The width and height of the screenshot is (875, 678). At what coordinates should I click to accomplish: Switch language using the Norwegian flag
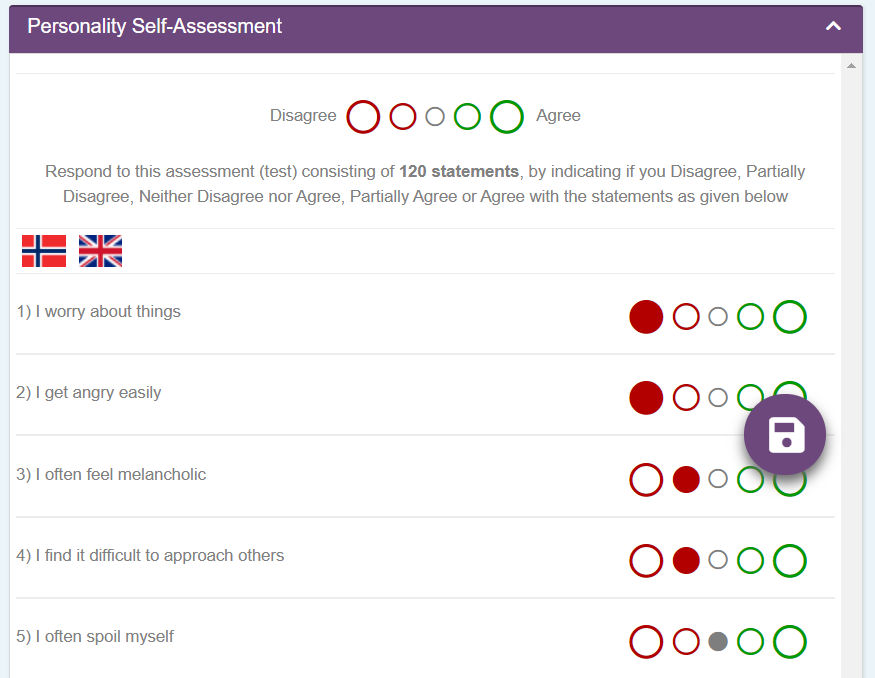point(44,251)
